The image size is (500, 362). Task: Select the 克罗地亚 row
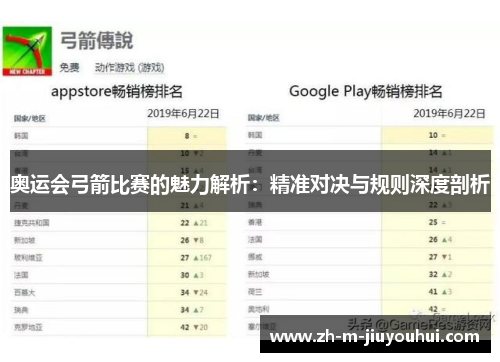coord(120,327)
